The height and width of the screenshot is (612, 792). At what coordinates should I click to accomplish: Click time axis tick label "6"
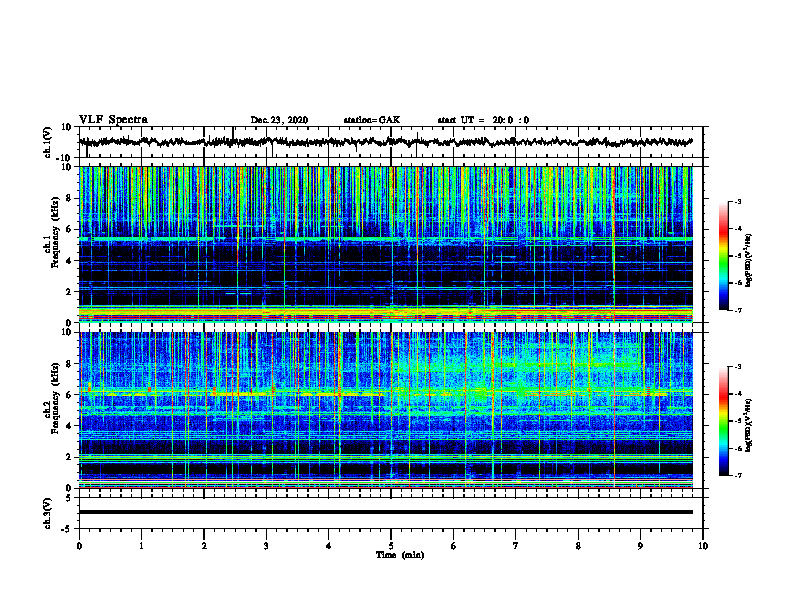coord(454,546)
